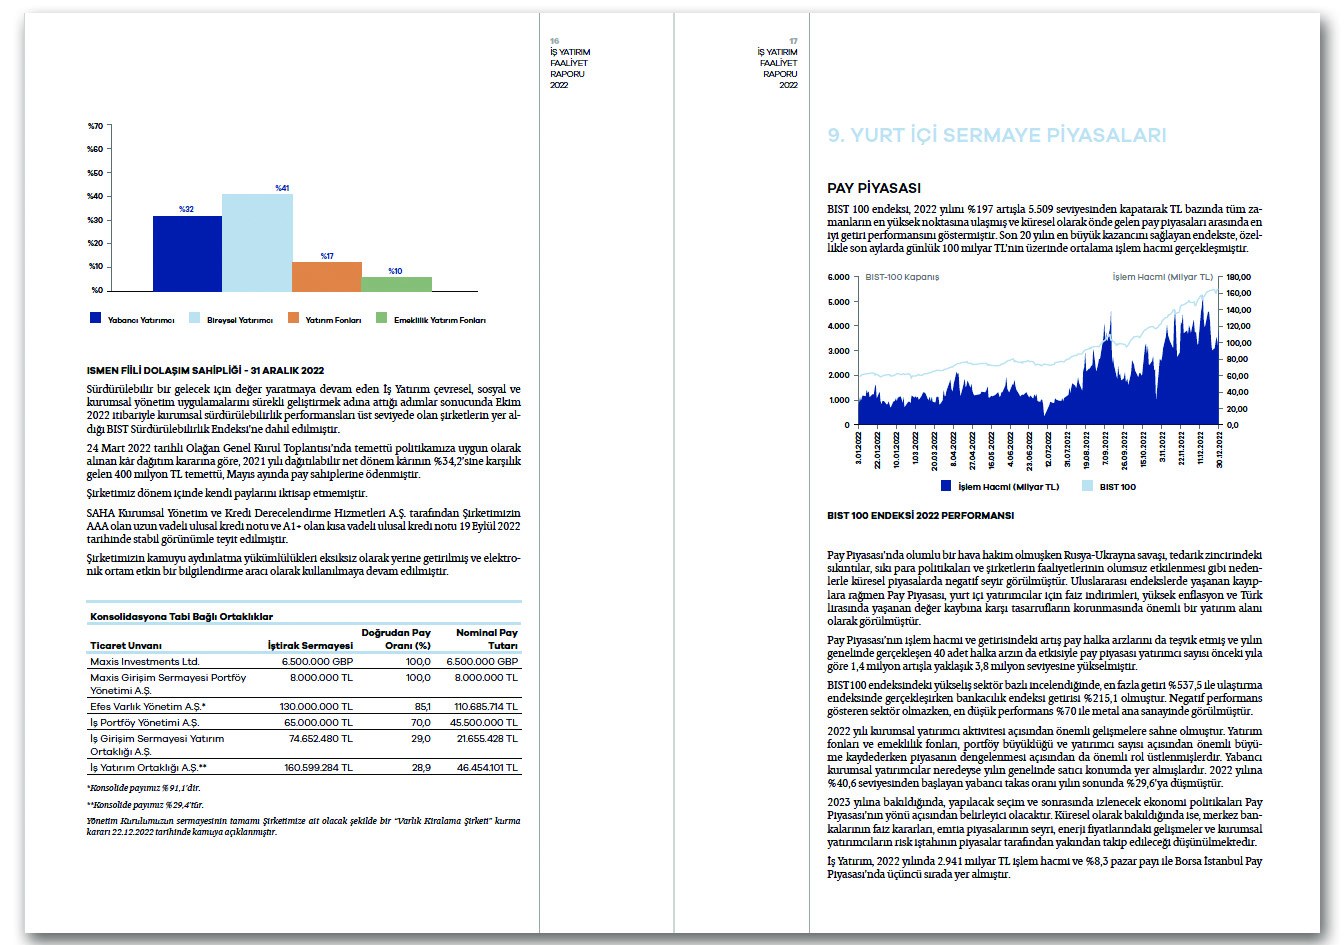Click the PAY PİYASASI heading
Viewport: 1344px width, 945px height.
pos(876,186)
